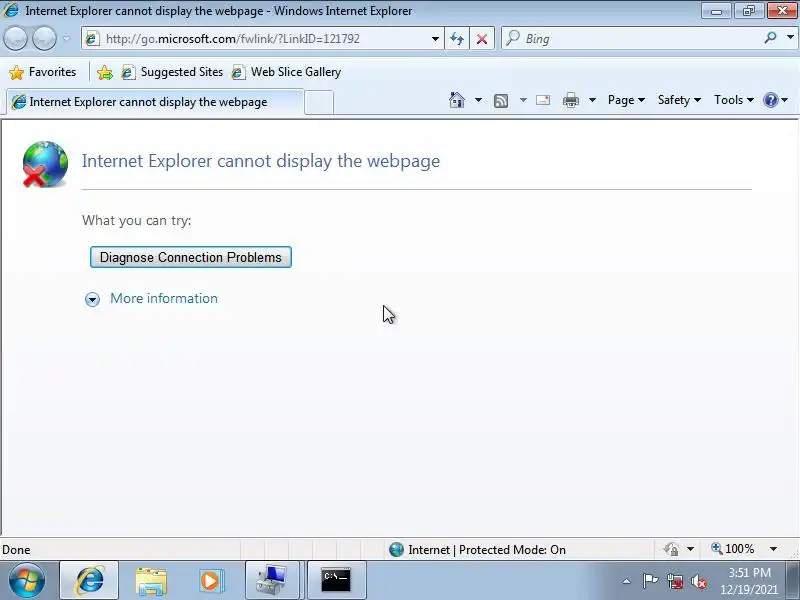Screen dimensions: 800x600
Task: Open Windows Explorer from the taskbar
Action: (x=151, y=581)
